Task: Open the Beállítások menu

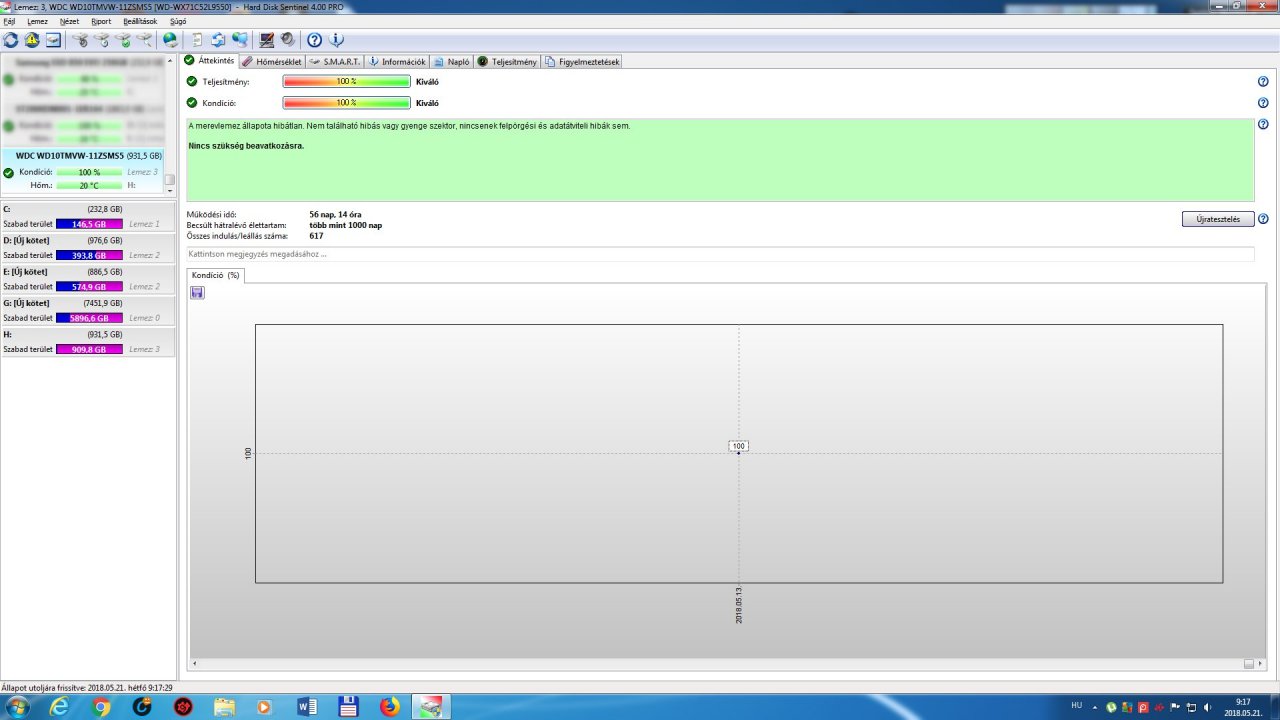Action: 139,21
